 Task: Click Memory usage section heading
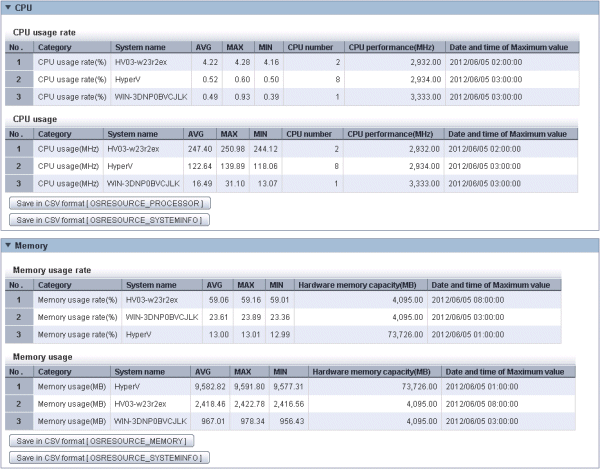tap(42, 357)
